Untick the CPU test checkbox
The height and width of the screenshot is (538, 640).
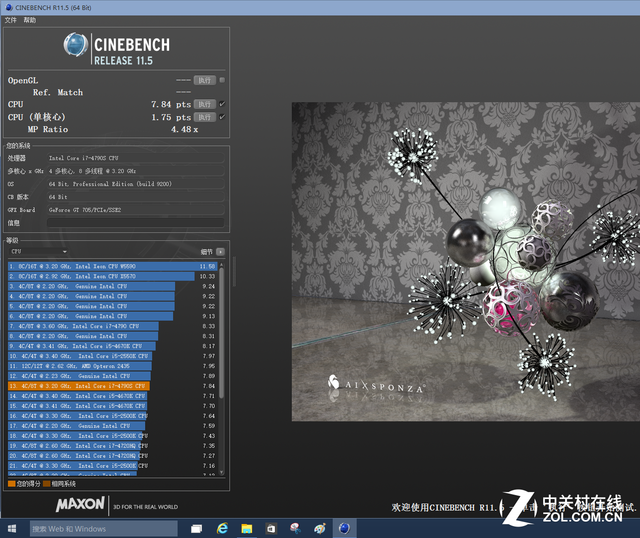coord(222,104)
